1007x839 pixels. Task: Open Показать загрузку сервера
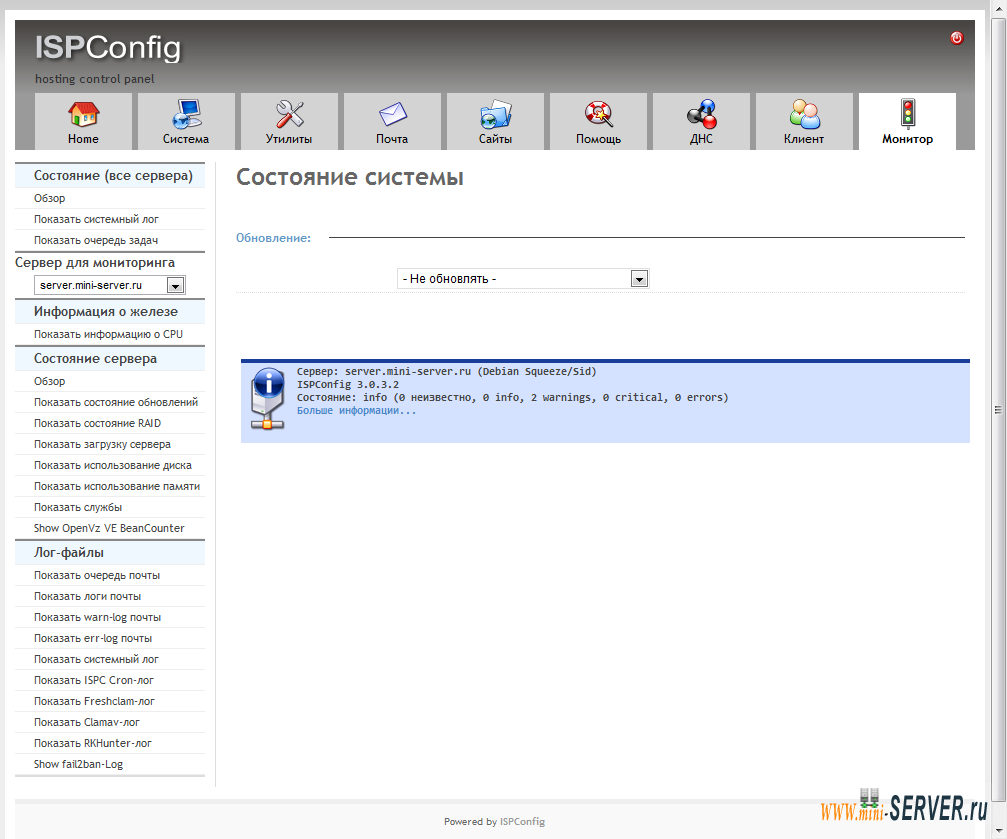coord(102,445)
